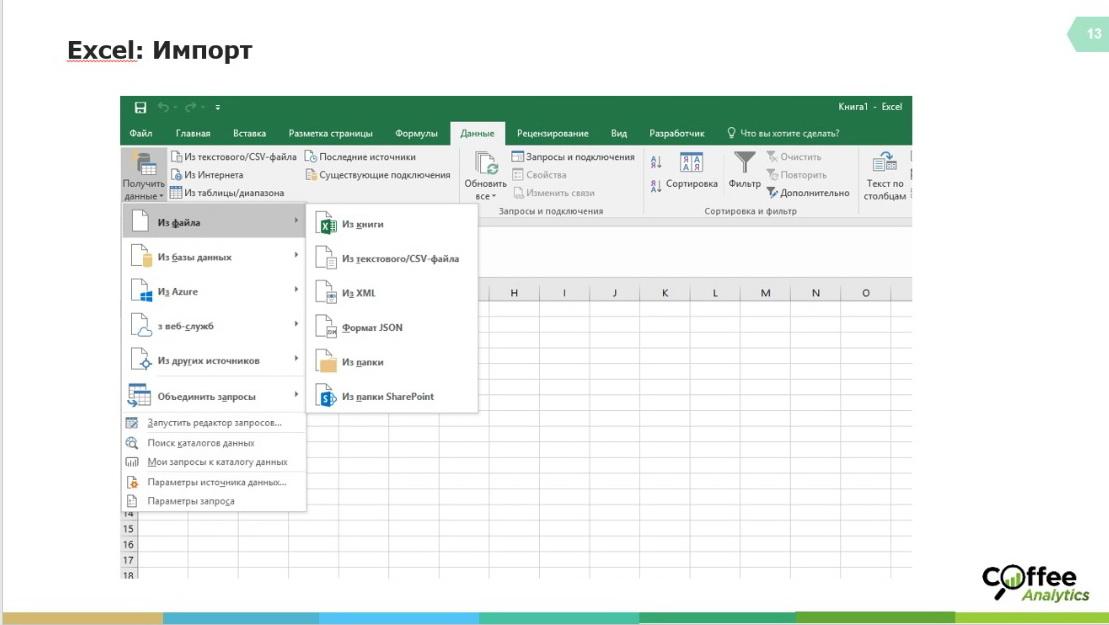This screenshot has width=1109, height=625.
Task: Click the 'Последние источники' button
Action: [360, 157]
